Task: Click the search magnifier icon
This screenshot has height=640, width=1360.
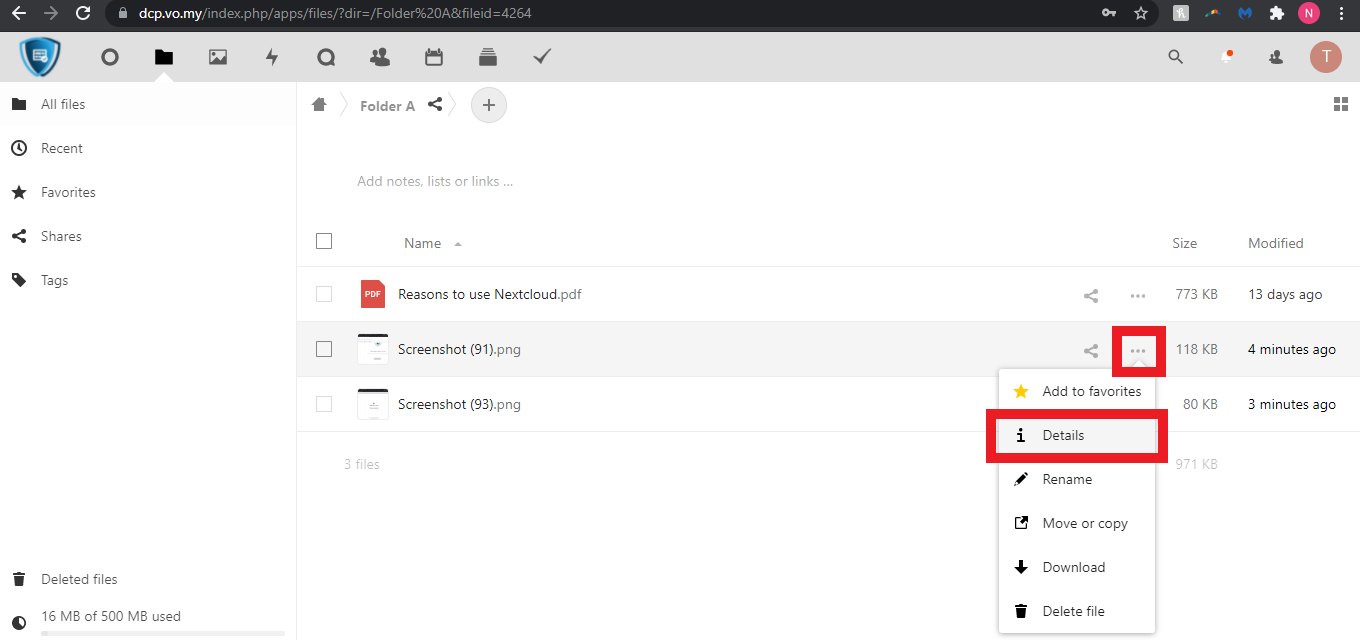Action: (x=1176, y=58)
